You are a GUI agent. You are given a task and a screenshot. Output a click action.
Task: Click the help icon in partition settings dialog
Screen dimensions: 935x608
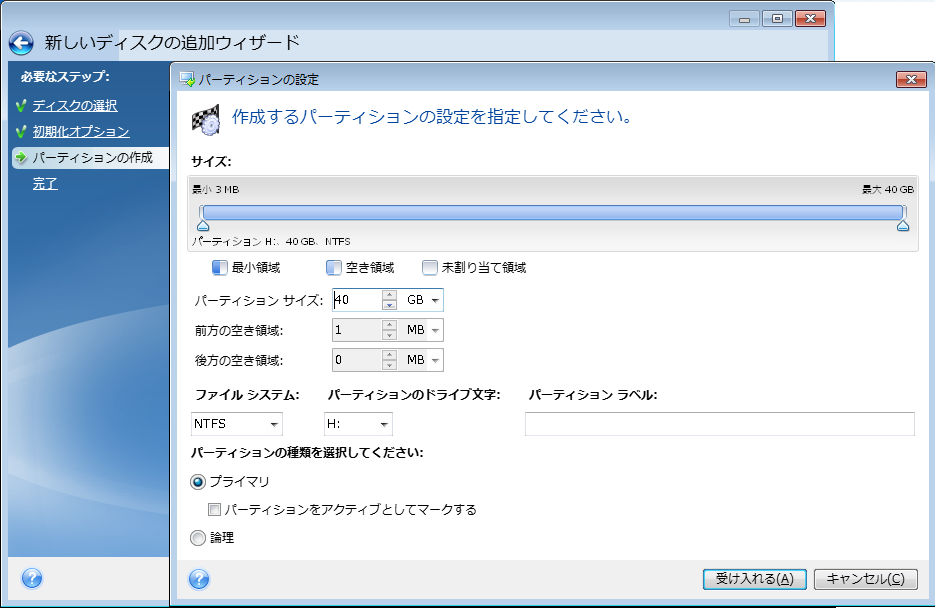(x=198, y=579)
